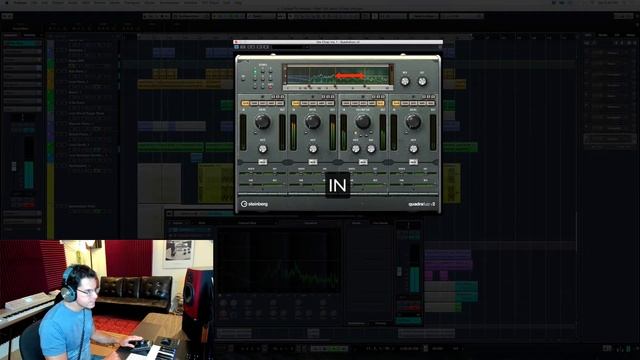Toggle the Delay button of band three

pos(363,162)
